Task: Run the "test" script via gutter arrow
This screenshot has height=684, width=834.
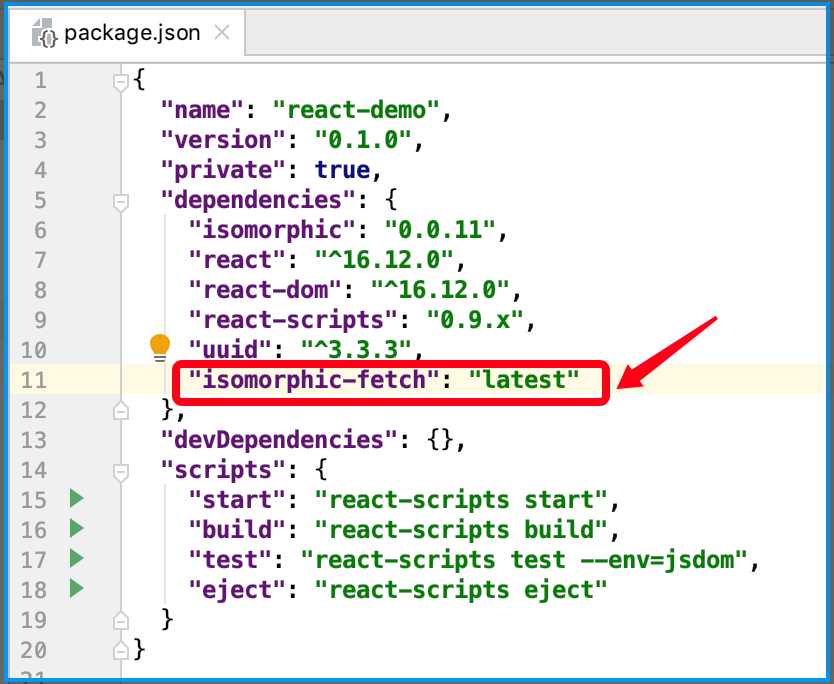Action: 77,558
